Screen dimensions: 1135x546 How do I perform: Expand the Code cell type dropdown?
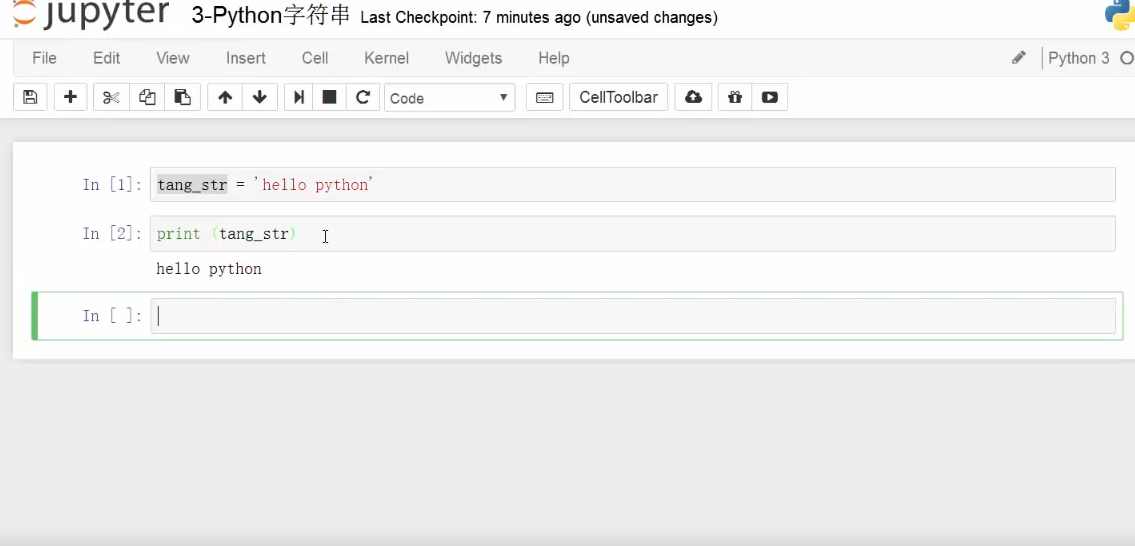coord(449,98)
